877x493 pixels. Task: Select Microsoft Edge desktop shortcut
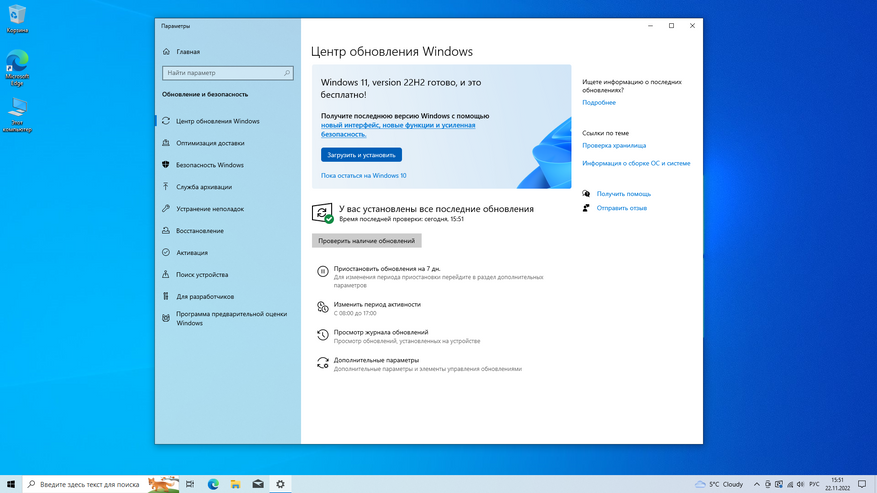click(x=17, y=68)
